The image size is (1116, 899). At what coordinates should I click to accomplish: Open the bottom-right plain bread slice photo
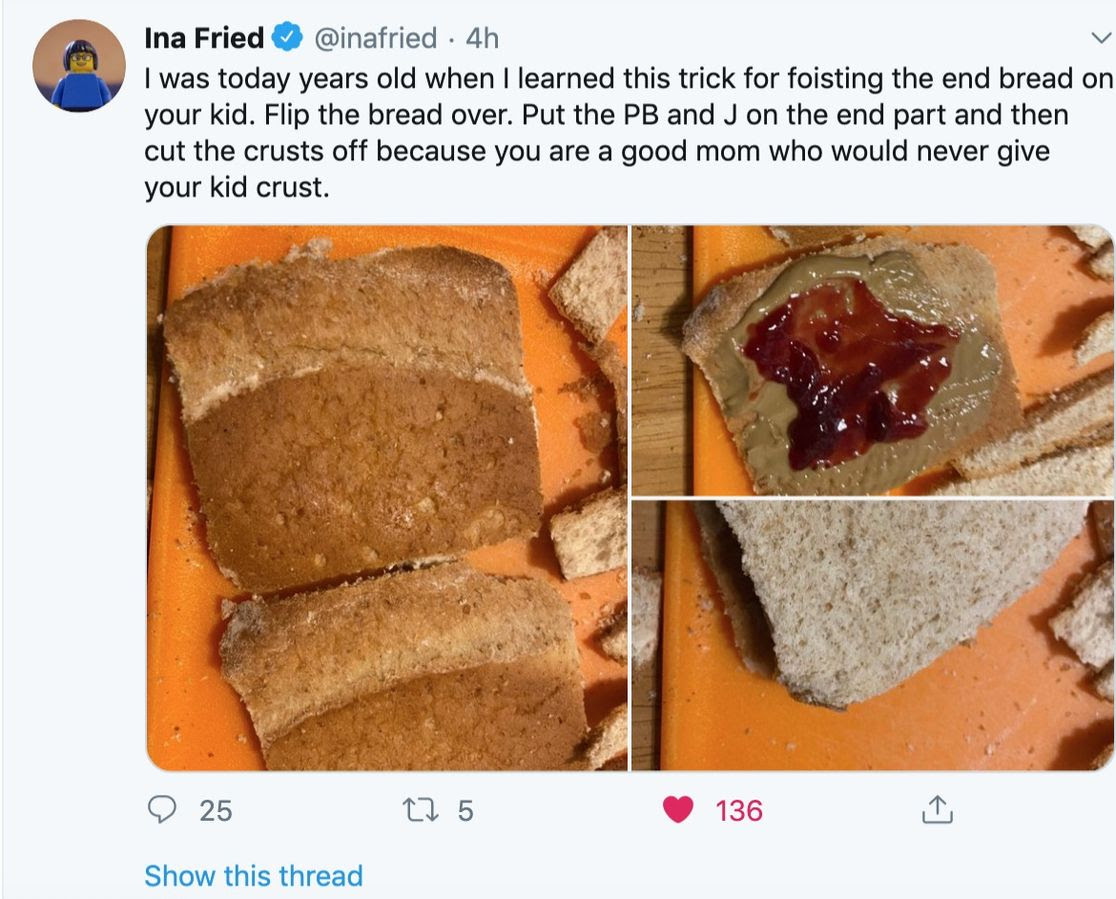871,635
